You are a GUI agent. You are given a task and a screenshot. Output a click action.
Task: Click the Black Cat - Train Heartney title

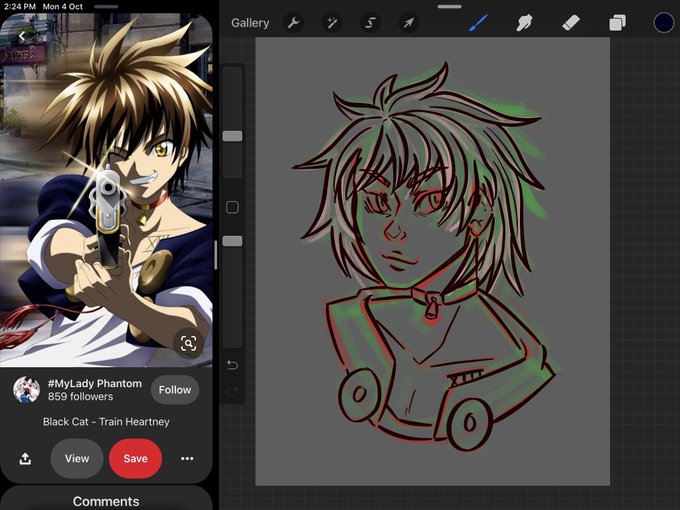pos(106,422)
